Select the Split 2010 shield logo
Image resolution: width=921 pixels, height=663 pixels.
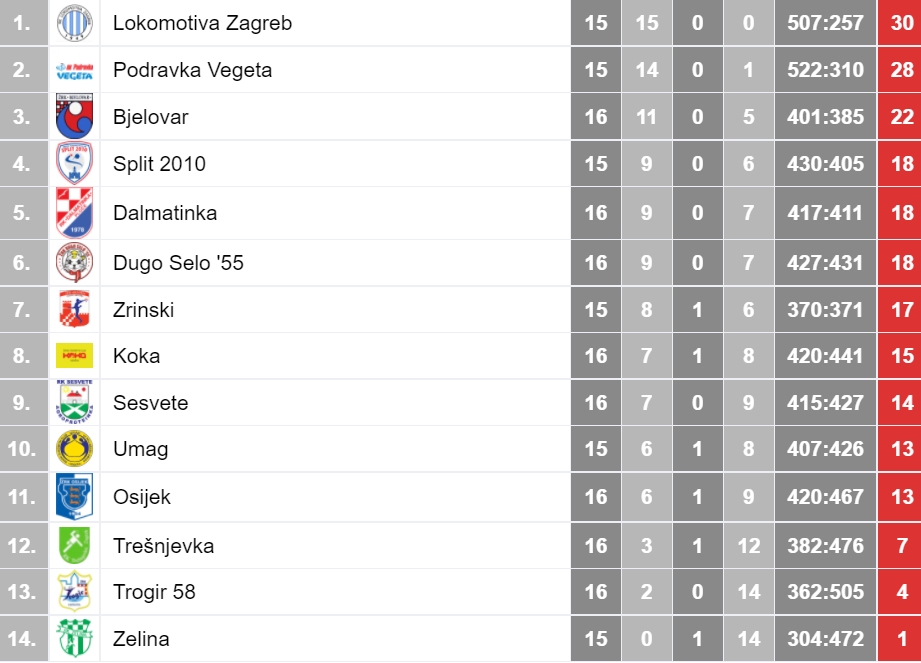75,163
